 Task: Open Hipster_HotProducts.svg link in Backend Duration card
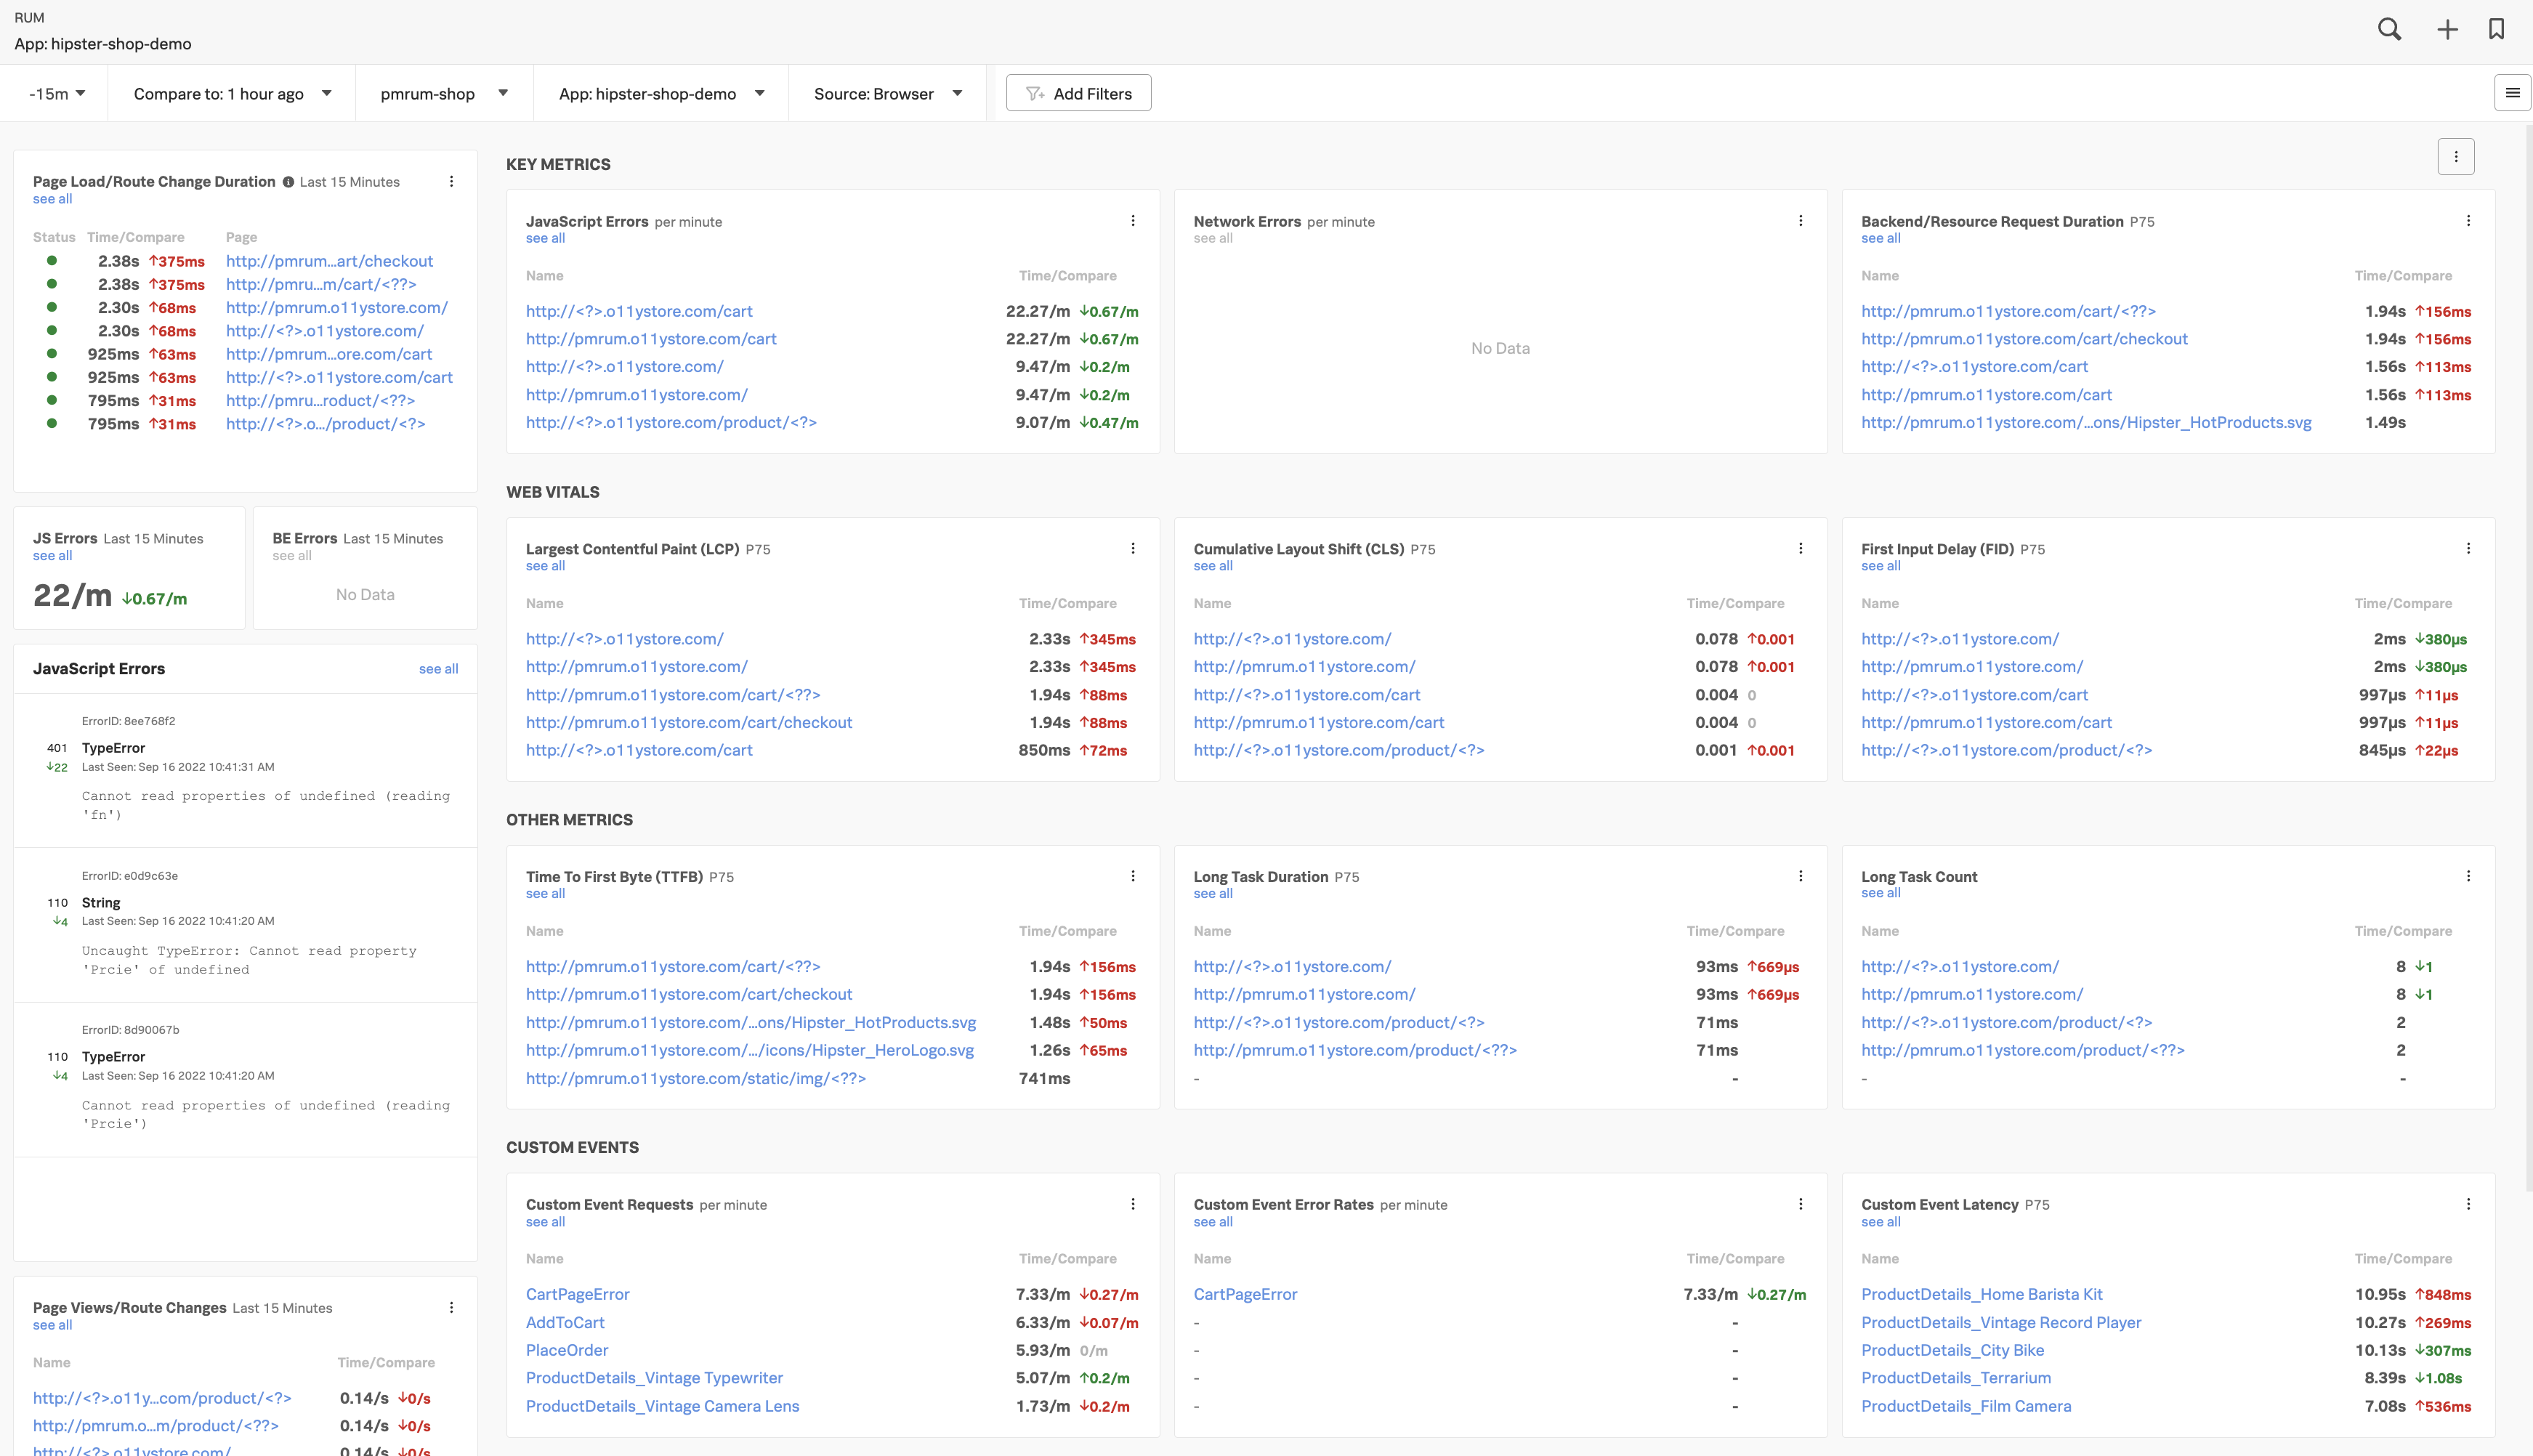tap(2086, 422)
